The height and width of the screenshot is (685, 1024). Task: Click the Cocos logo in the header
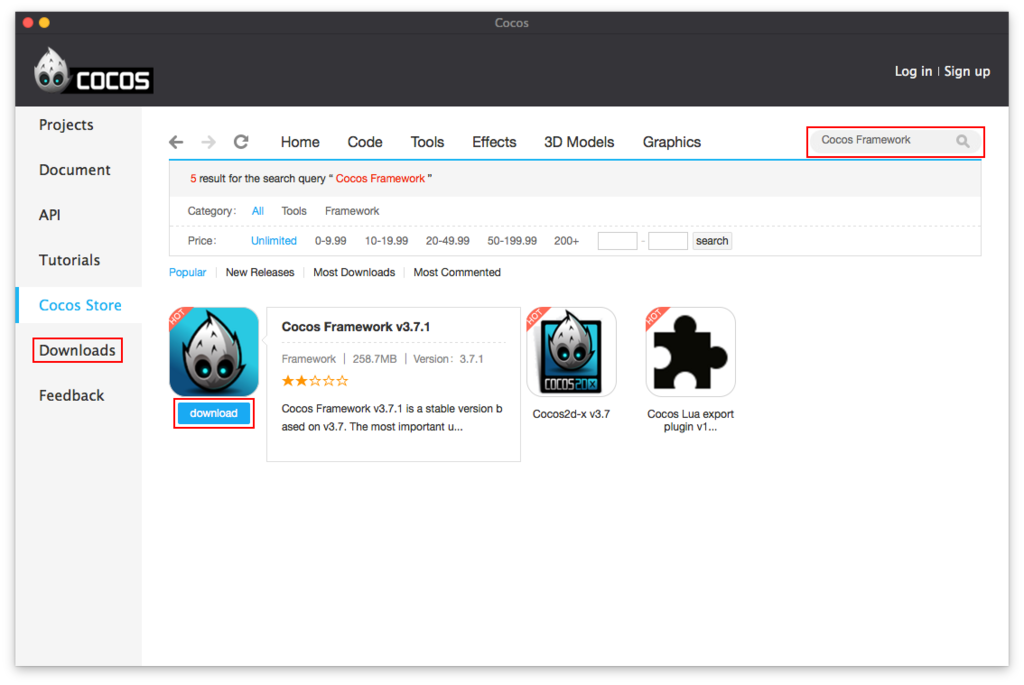[x=93, y=71]
